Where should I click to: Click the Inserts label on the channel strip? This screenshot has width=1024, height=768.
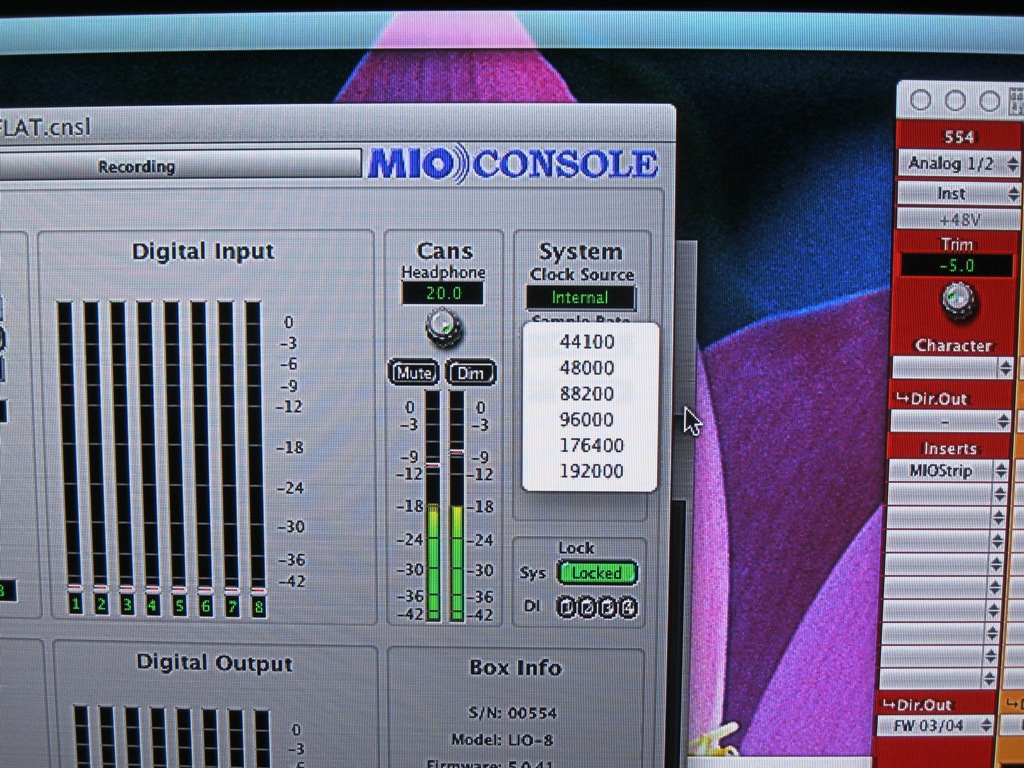coord(950,448)
